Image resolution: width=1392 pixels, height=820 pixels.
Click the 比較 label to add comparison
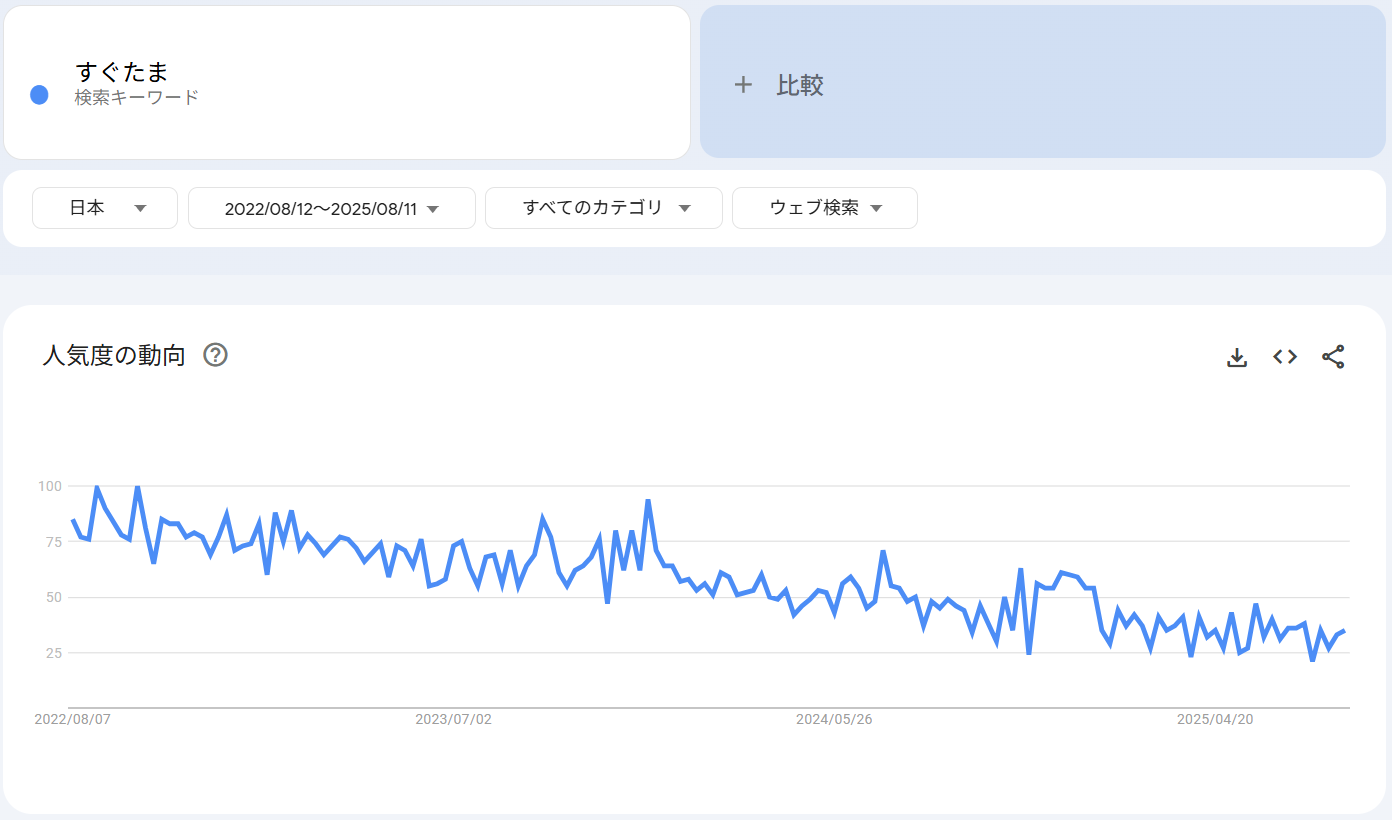click(800, 85)
